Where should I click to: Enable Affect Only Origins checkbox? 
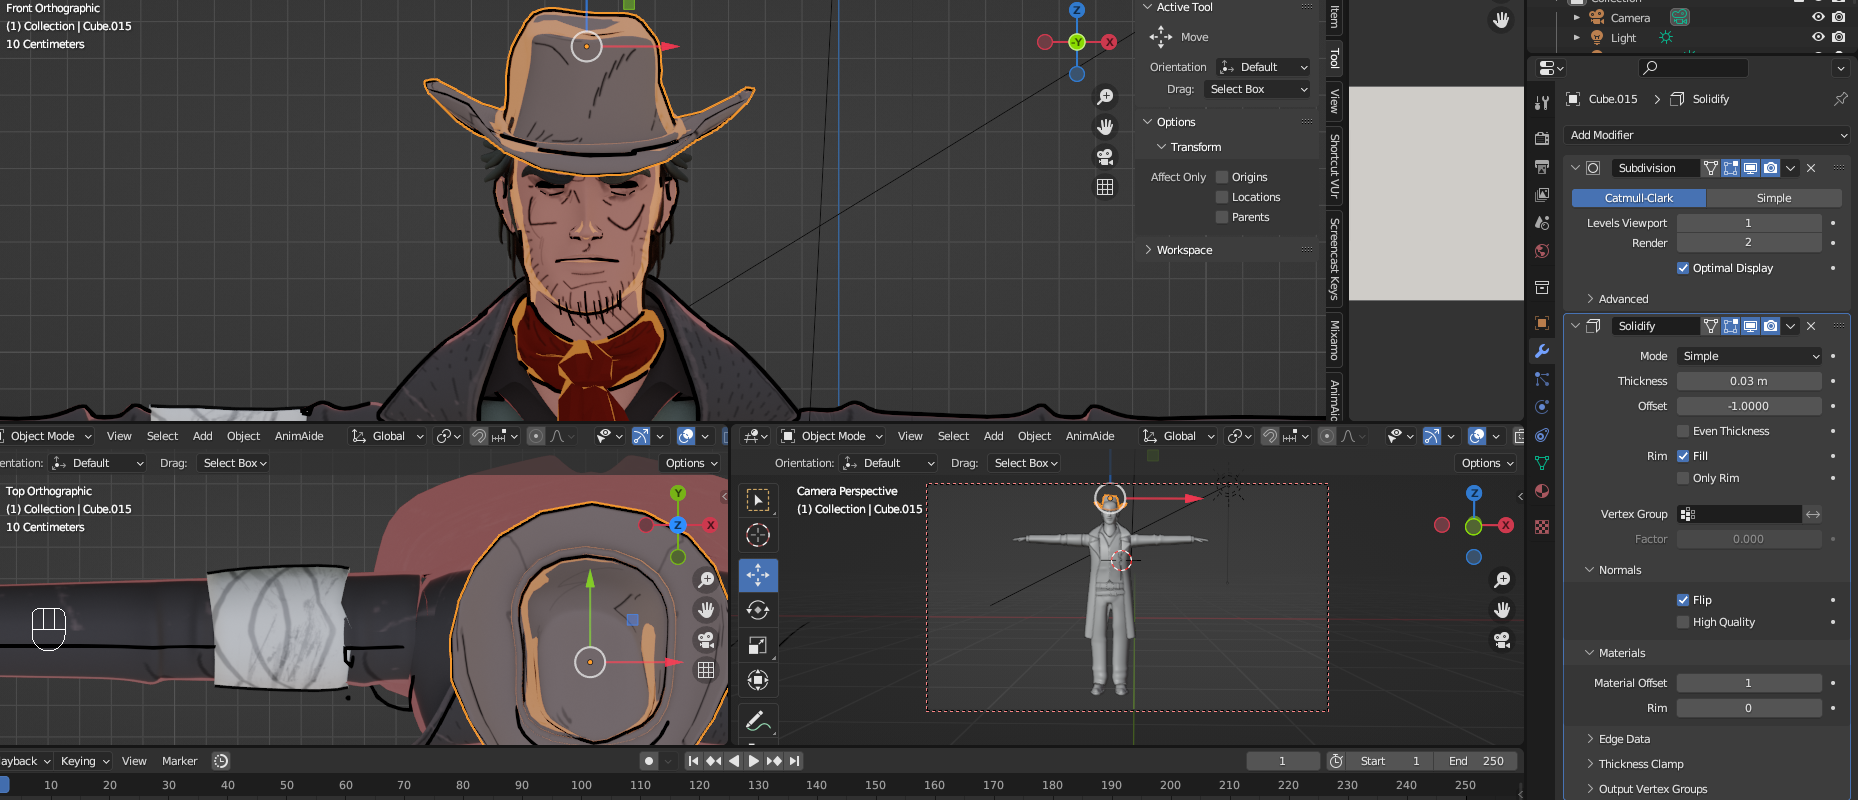point(1222,177)
